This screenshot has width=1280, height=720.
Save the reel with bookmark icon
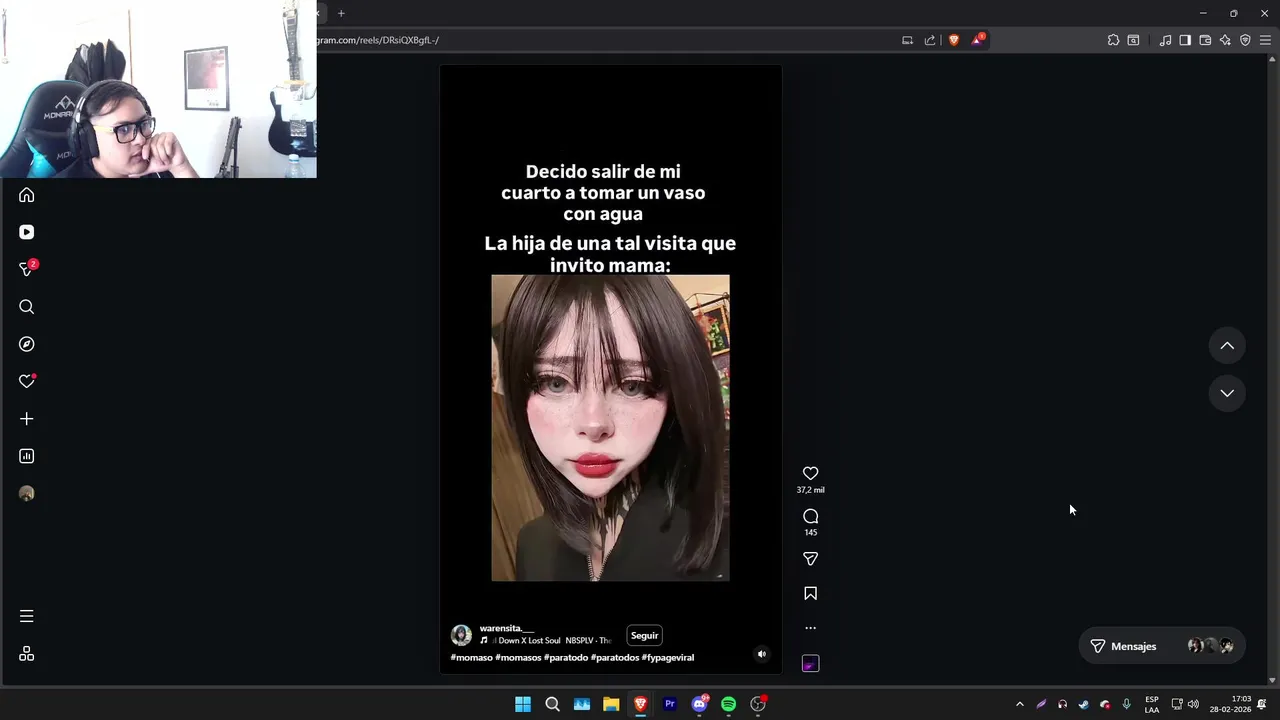(811, 593)
